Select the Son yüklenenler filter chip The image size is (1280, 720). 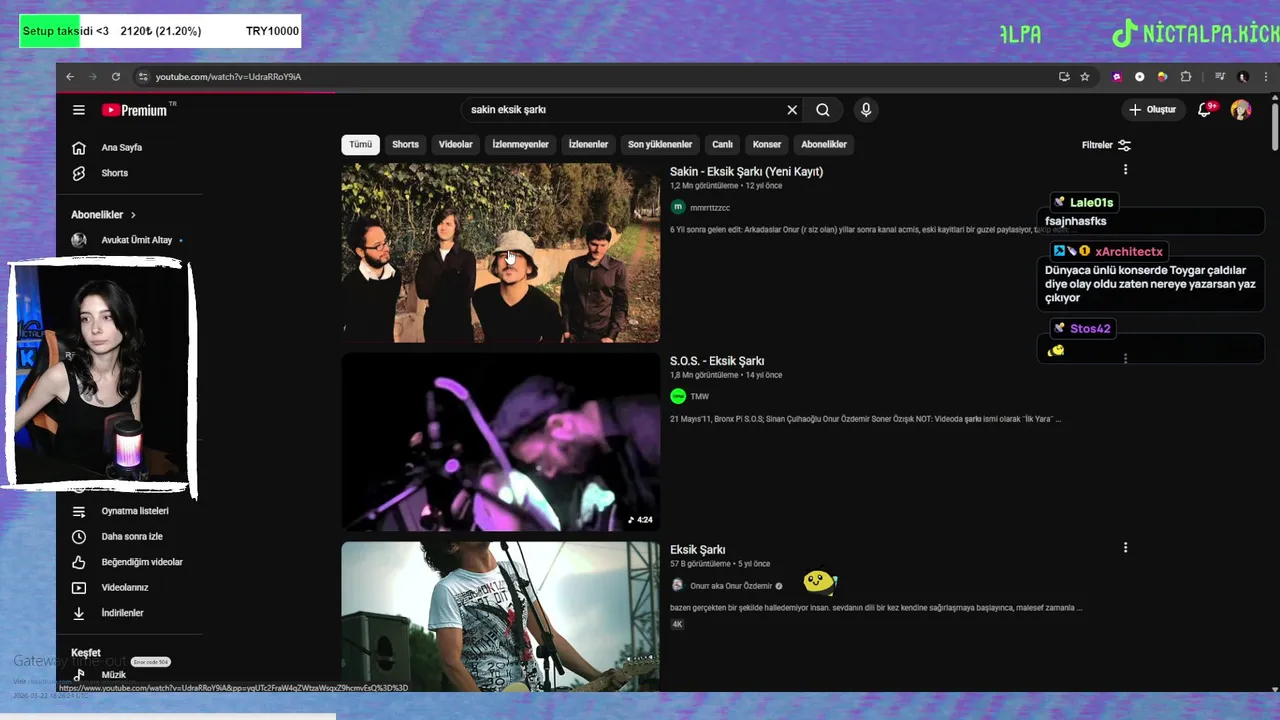660,145
